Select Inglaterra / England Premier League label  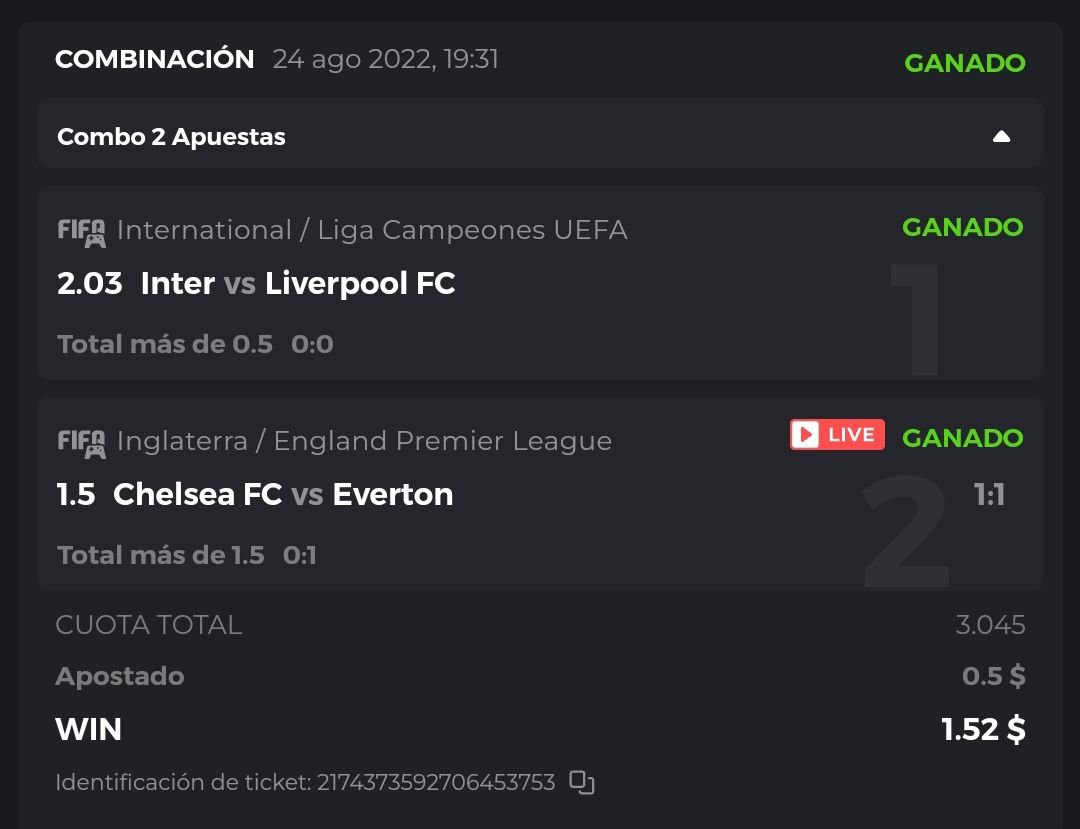click(364, 441)
